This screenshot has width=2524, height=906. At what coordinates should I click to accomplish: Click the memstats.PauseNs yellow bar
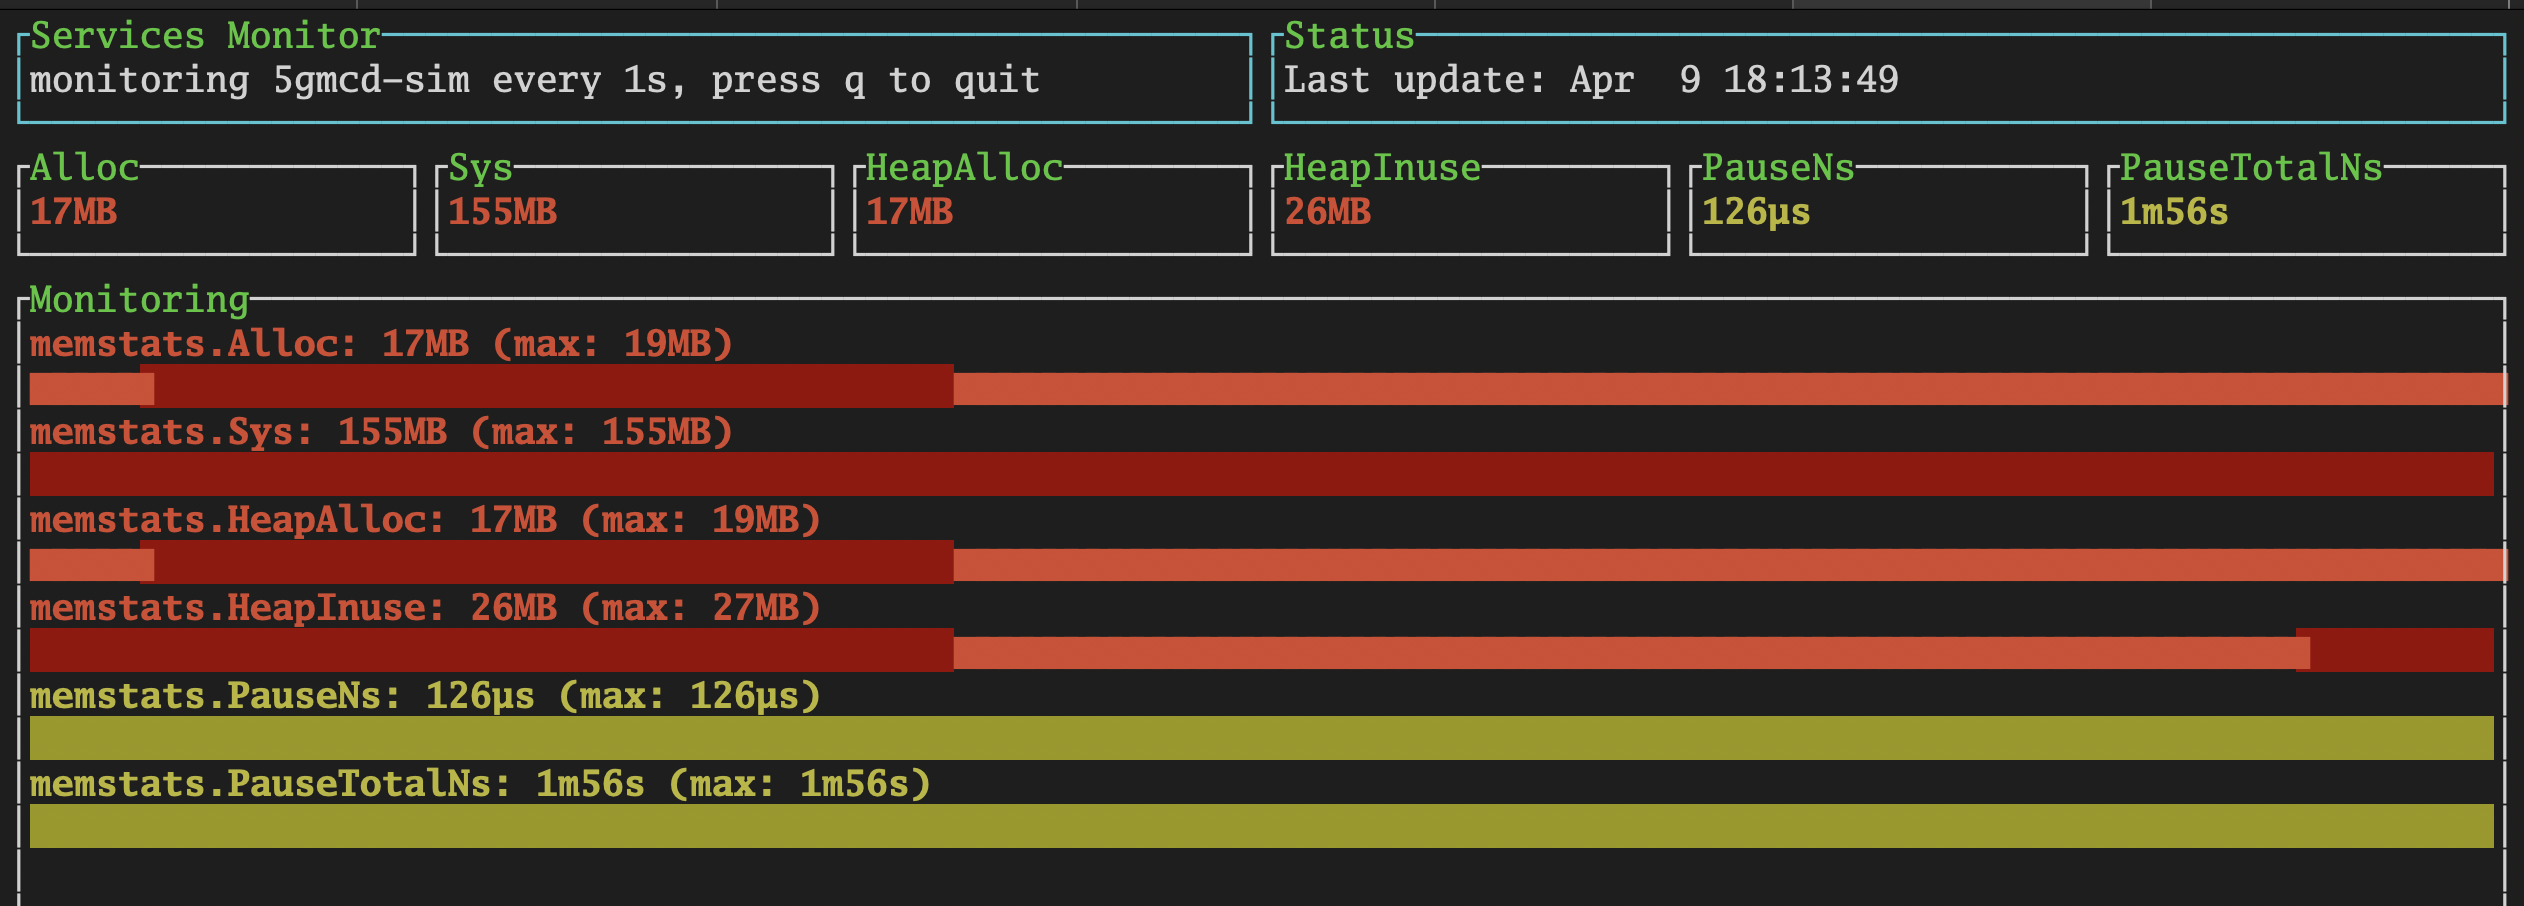click(1262, 738)
